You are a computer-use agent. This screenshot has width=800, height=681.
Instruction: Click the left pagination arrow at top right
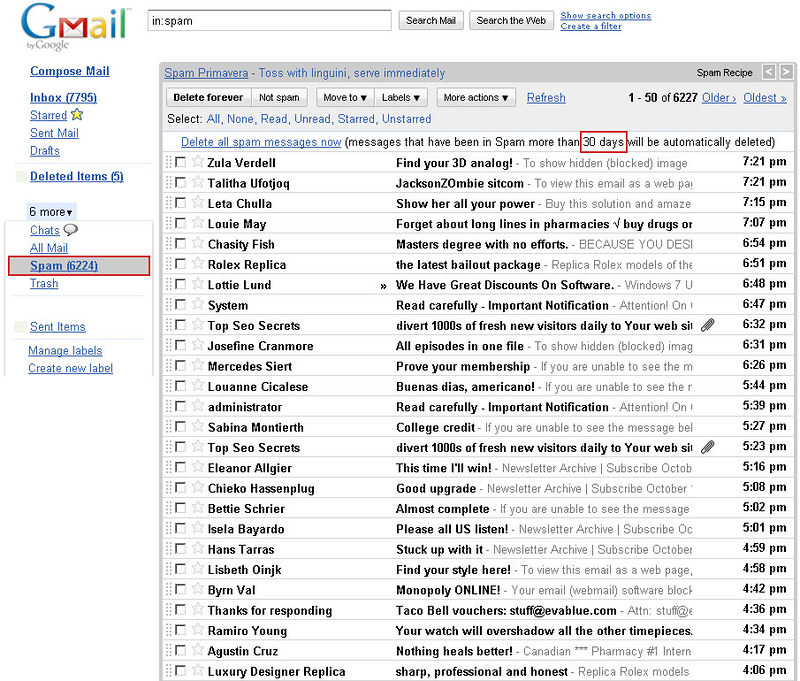tap(769, 71)
